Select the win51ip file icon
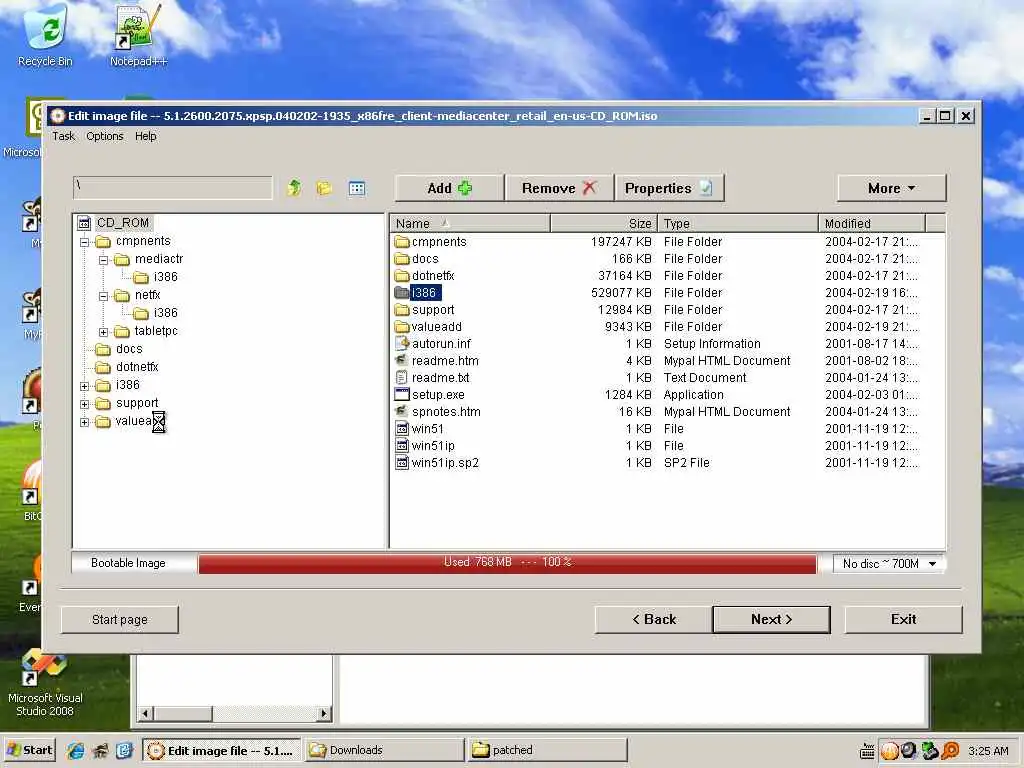The image size is (1024, 768). (x=402, y=445)
